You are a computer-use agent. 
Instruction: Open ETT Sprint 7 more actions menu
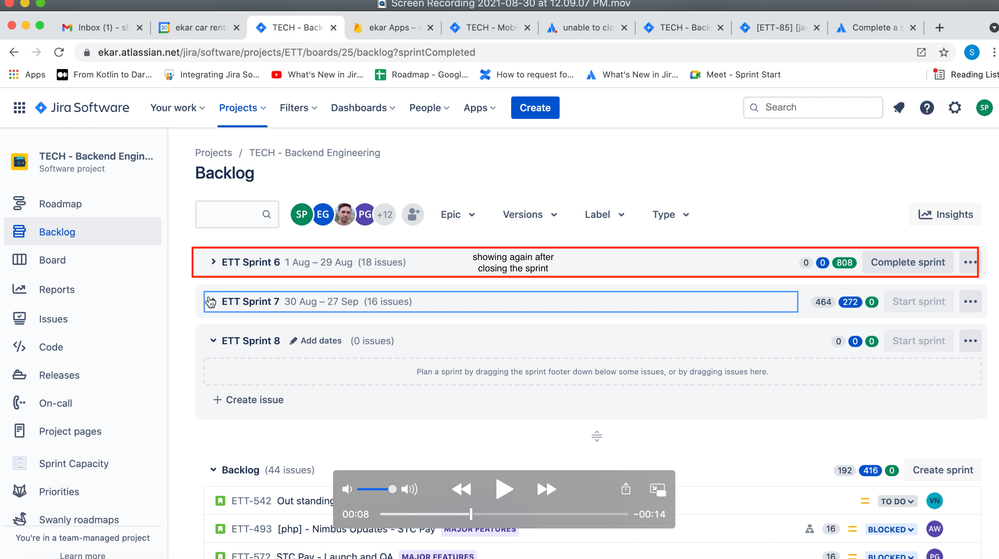pos(970,301)
